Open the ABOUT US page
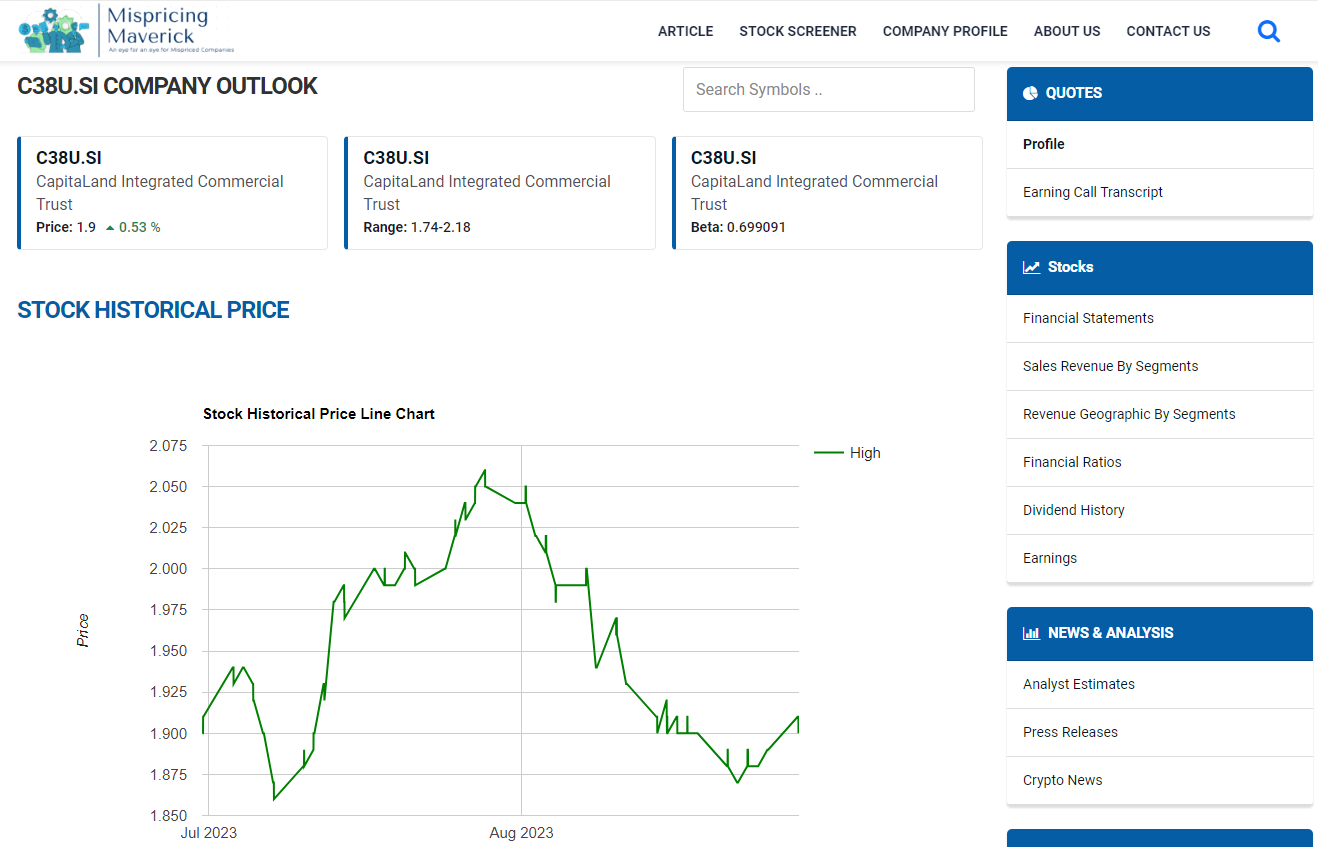Screen dimensions: 1318x847 coord(1067,31)
